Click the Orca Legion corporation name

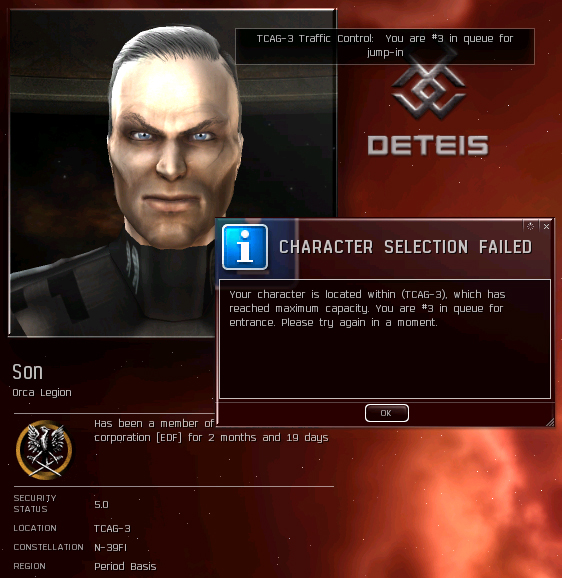[x=42, y=393]
